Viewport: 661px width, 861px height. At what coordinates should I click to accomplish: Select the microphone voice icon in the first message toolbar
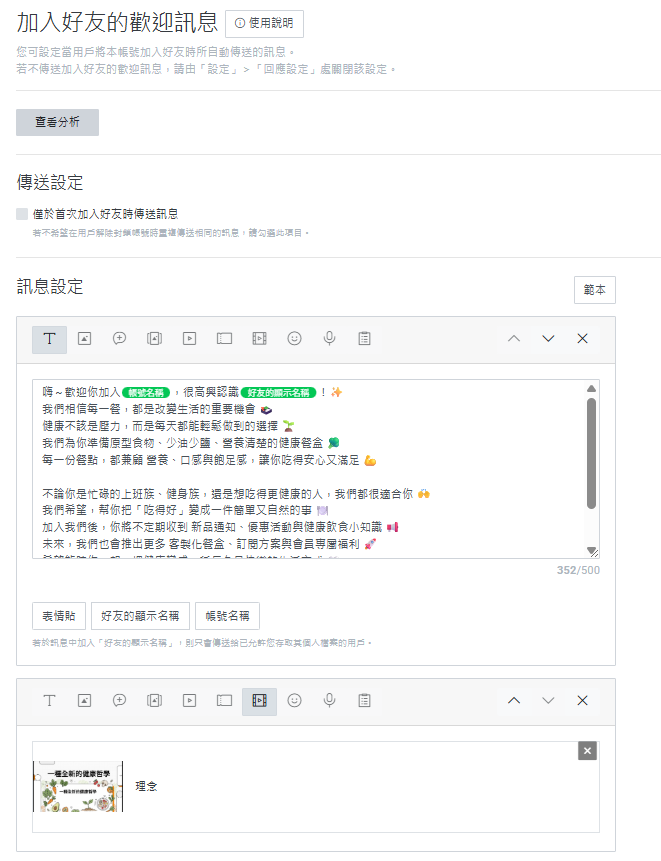[x=329, y=339]
